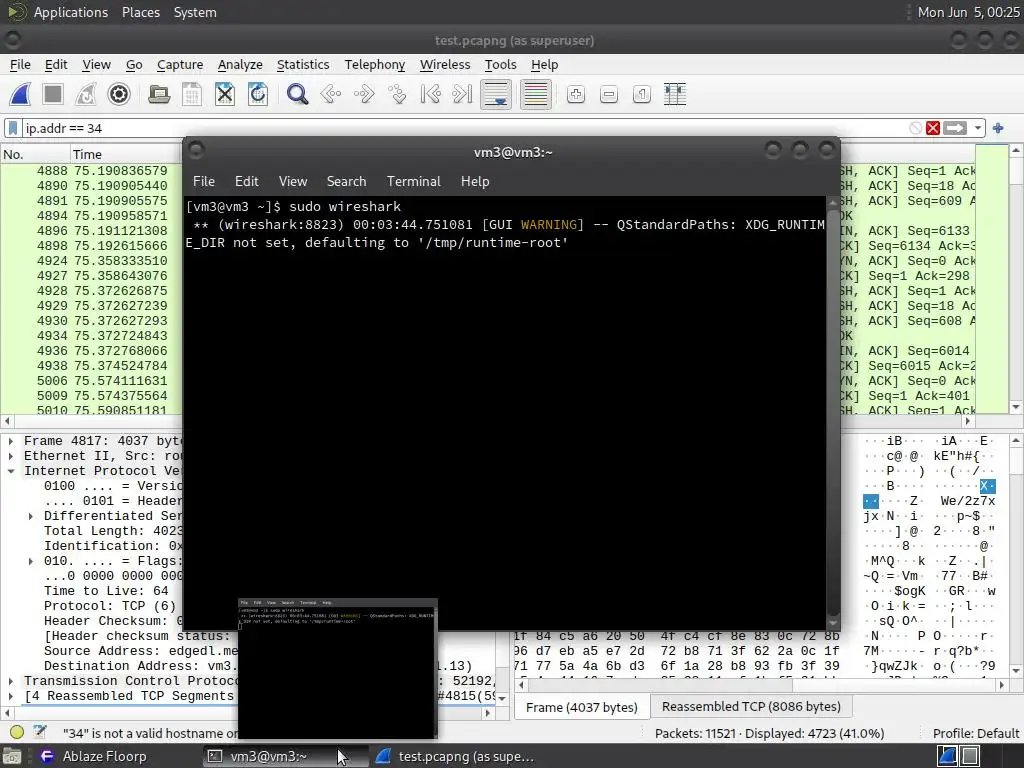Click Profile: Default in status bar
The height and width of the screenshot is (768, 1024).
tap(976, 733)
